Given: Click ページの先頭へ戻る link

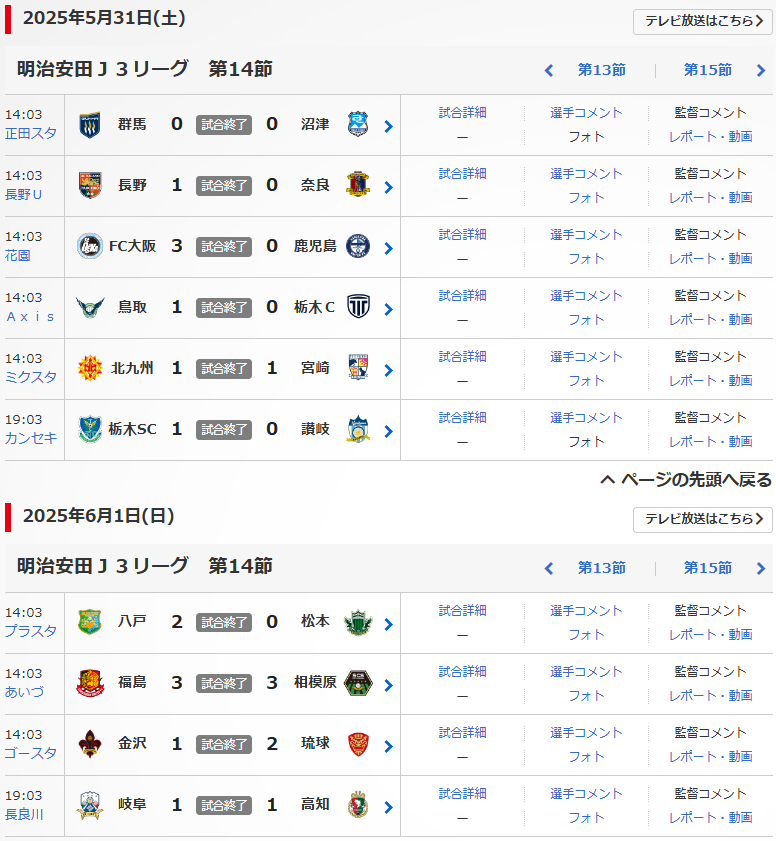Looking at the screenshot, I should [x=686, y=480].
